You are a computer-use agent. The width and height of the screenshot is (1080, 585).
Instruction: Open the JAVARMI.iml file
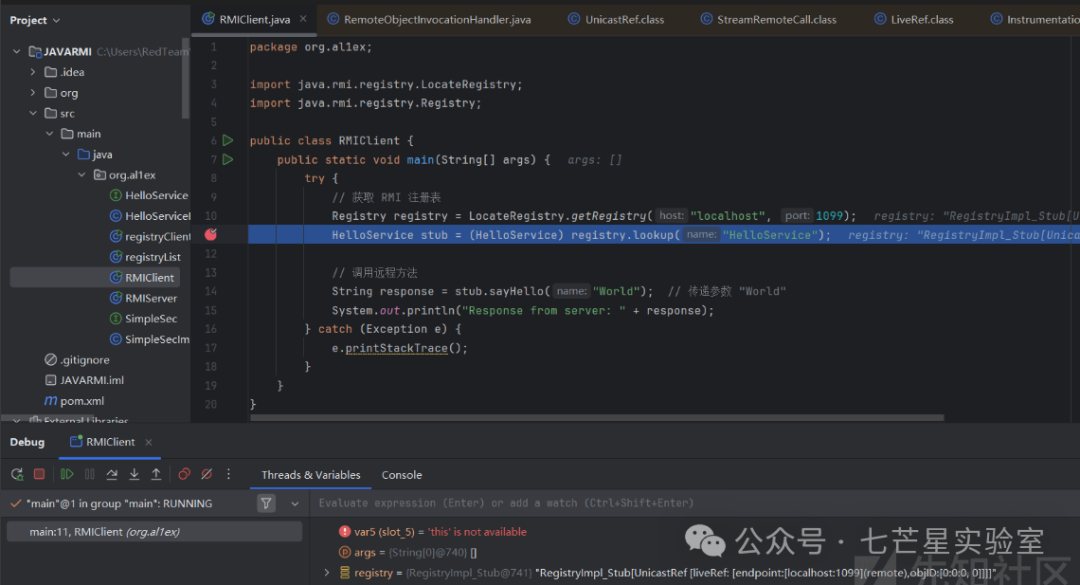tap(84, 380)
